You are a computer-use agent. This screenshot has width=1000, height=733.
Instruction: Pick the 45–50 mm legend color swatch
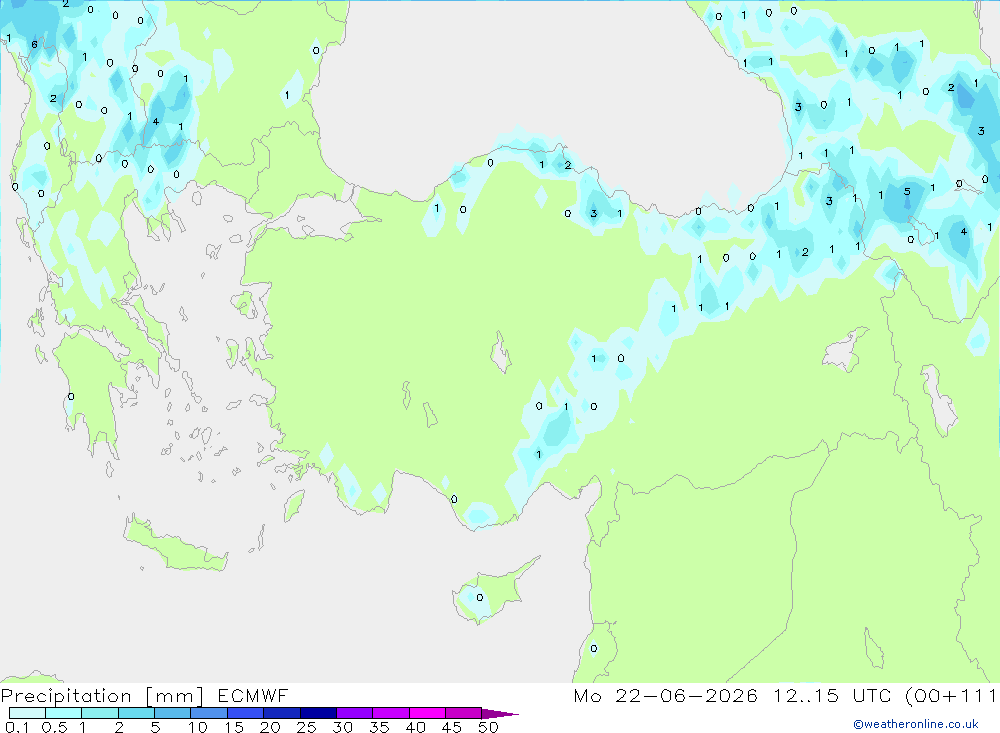[464, 713]
